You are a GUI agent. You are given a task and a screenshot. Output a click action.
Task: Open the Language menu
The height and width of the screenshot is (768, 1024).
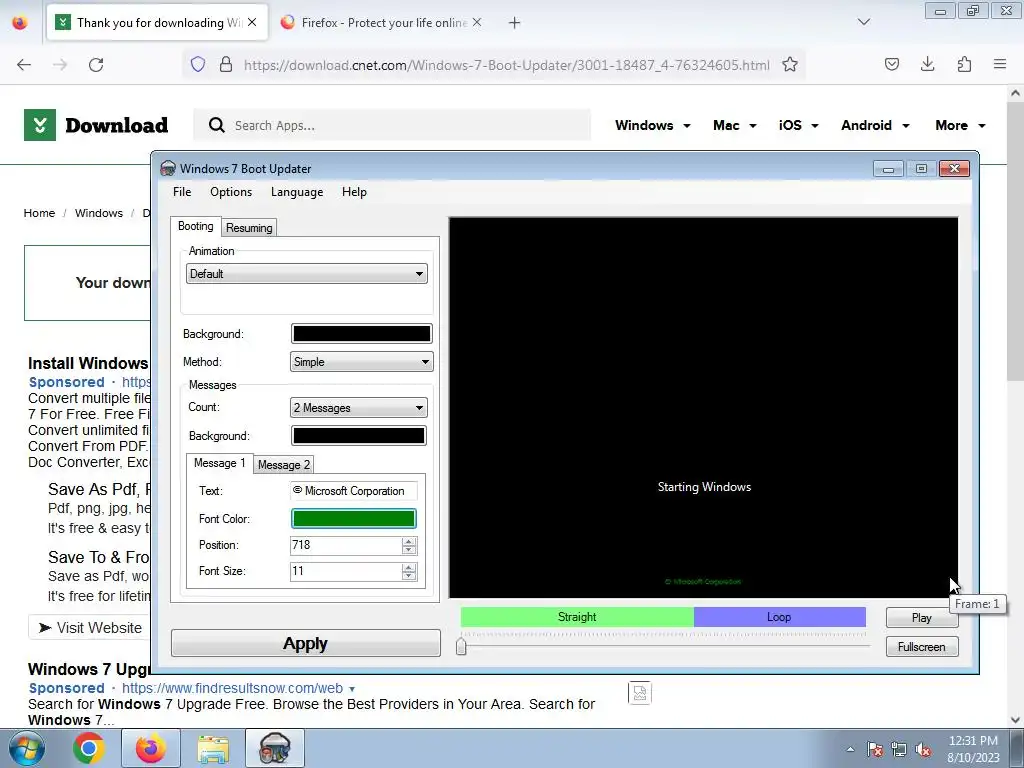[x=297, y=192]
